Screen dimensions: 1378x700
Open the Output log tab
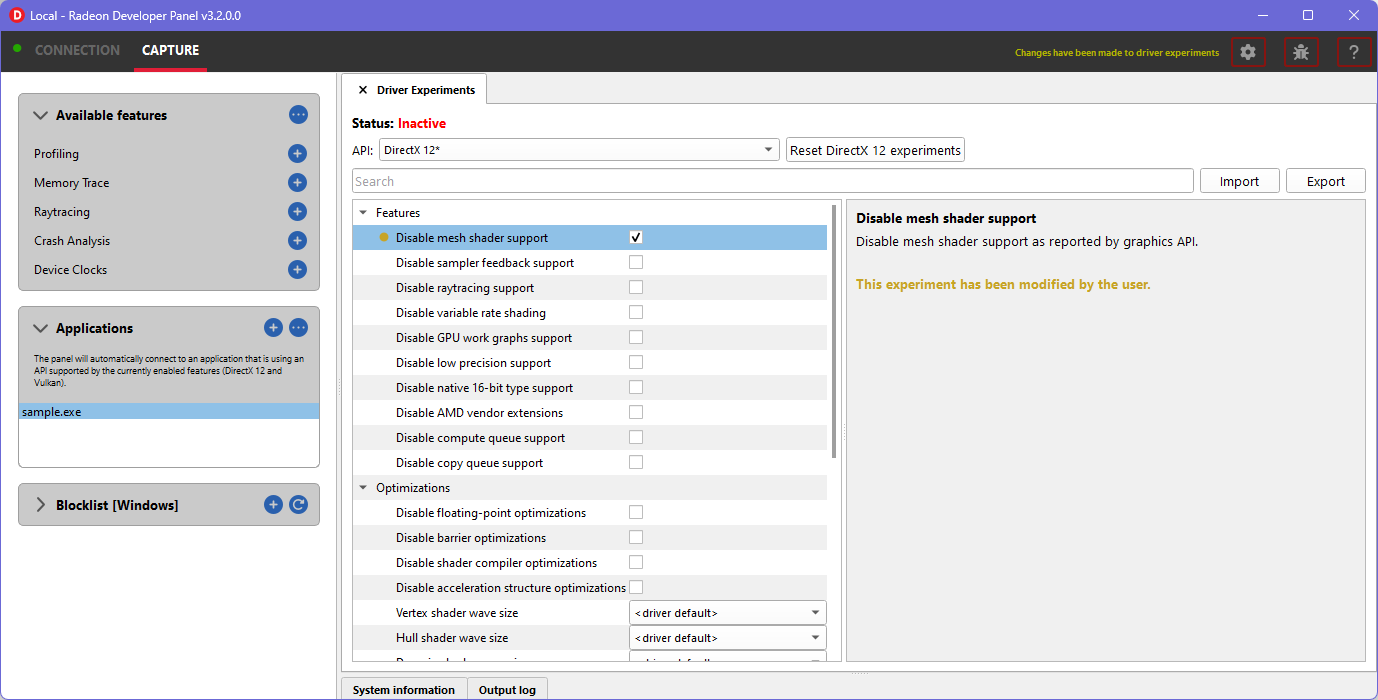pos(507,689)
